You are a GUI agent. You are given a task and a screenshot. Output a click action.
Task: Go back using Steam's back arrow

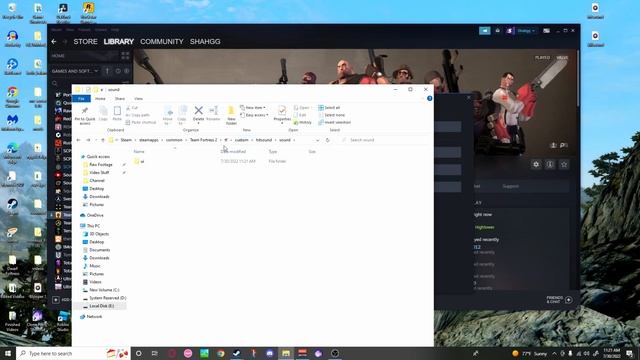pyautogui.click(x=54, y=42)
